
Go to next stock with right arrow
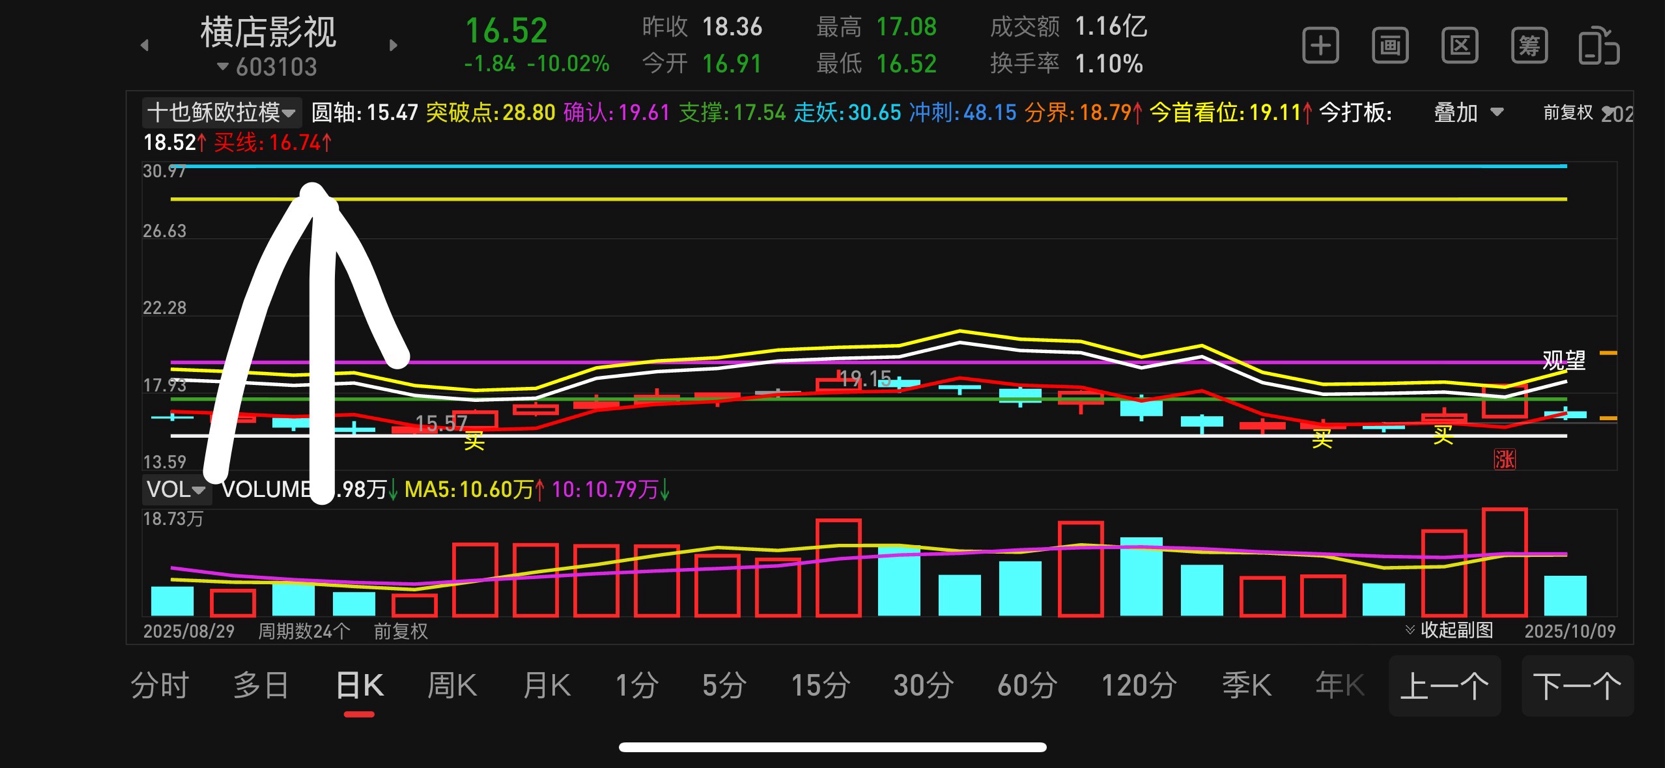coord(393,45)
